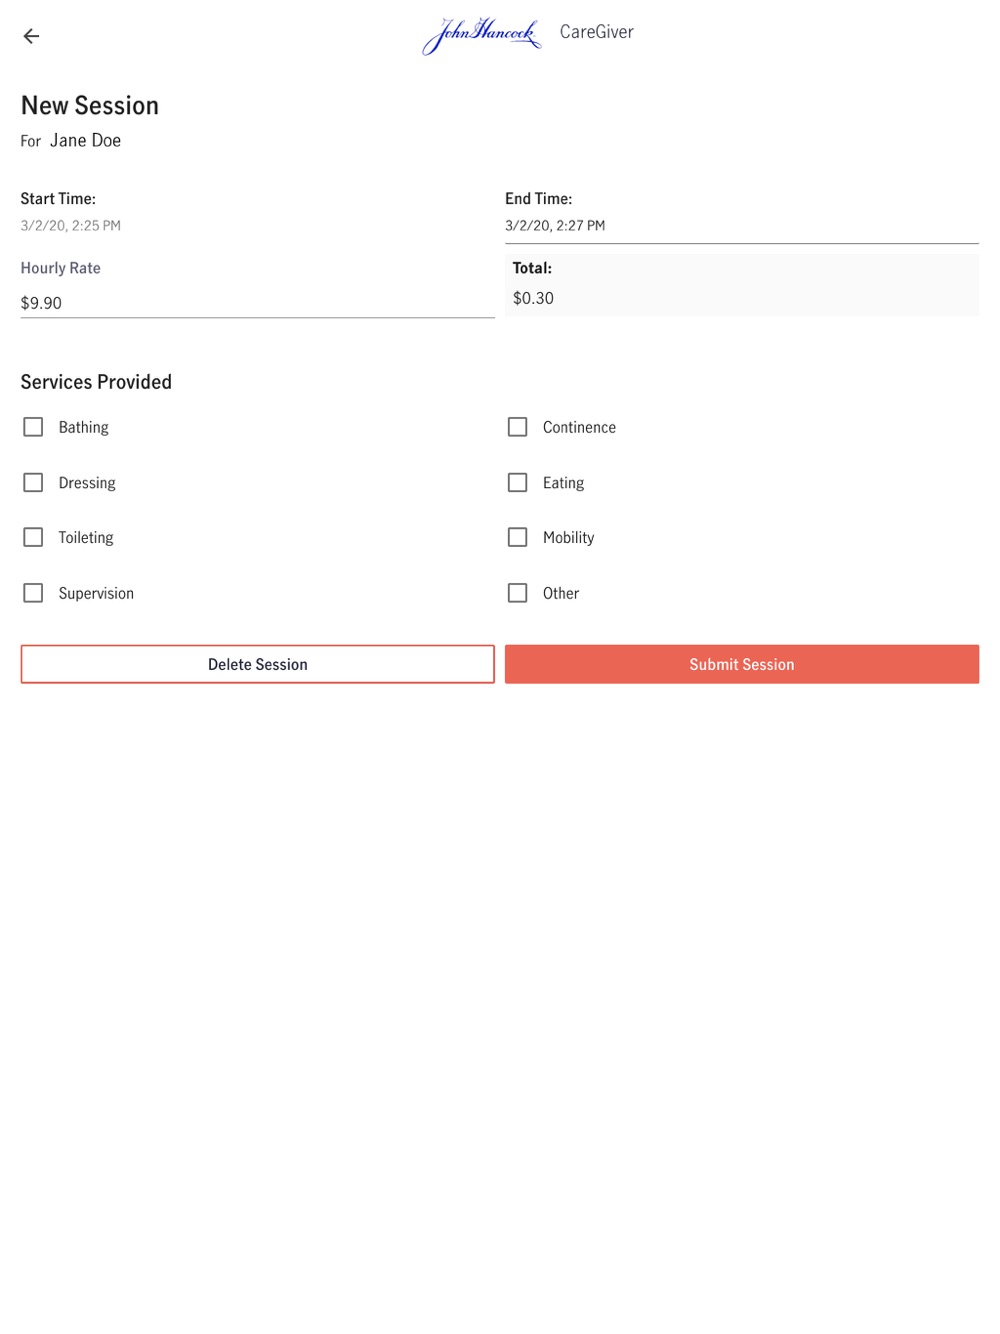Enable the Dressing checkbox
This screenshot has height=1334, width=1000.
(x=33, y=483)
